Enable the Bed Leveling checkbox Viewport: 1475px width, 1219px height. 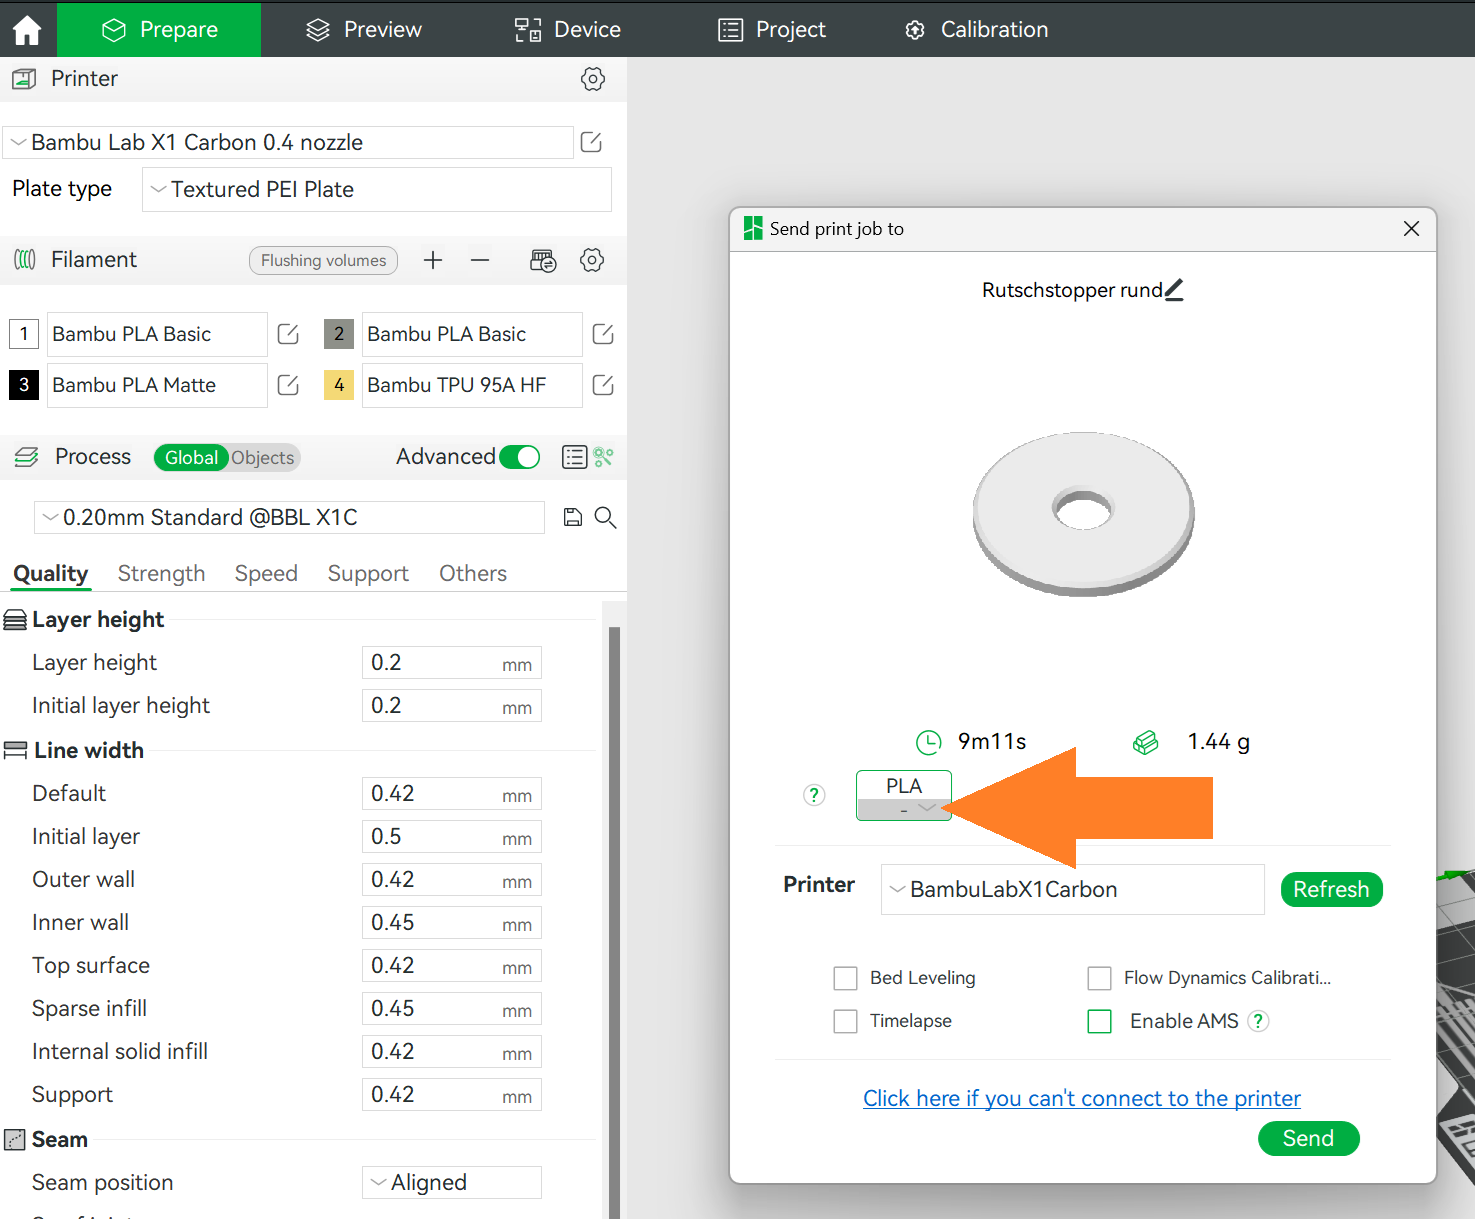point(846,978)
